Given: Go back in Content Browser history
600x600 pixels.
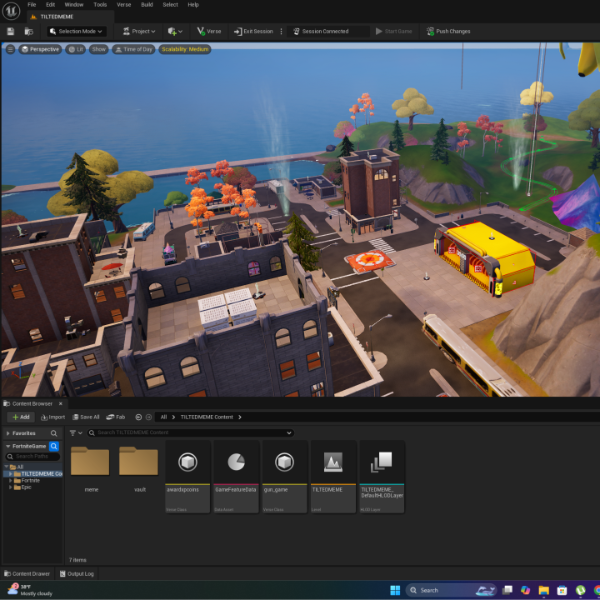Looking at the screenshot, I should click(x=139, y=417).
